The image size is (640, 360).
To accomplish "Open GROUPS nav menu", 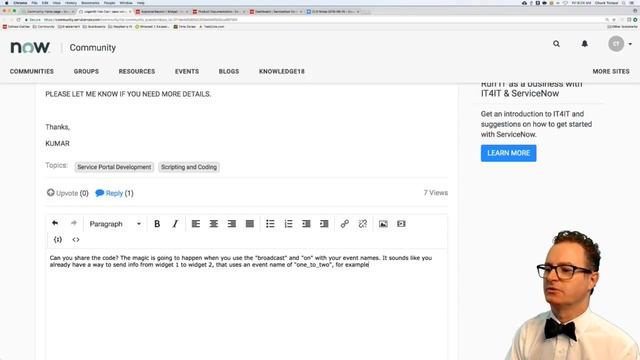I will coord(86,71).
